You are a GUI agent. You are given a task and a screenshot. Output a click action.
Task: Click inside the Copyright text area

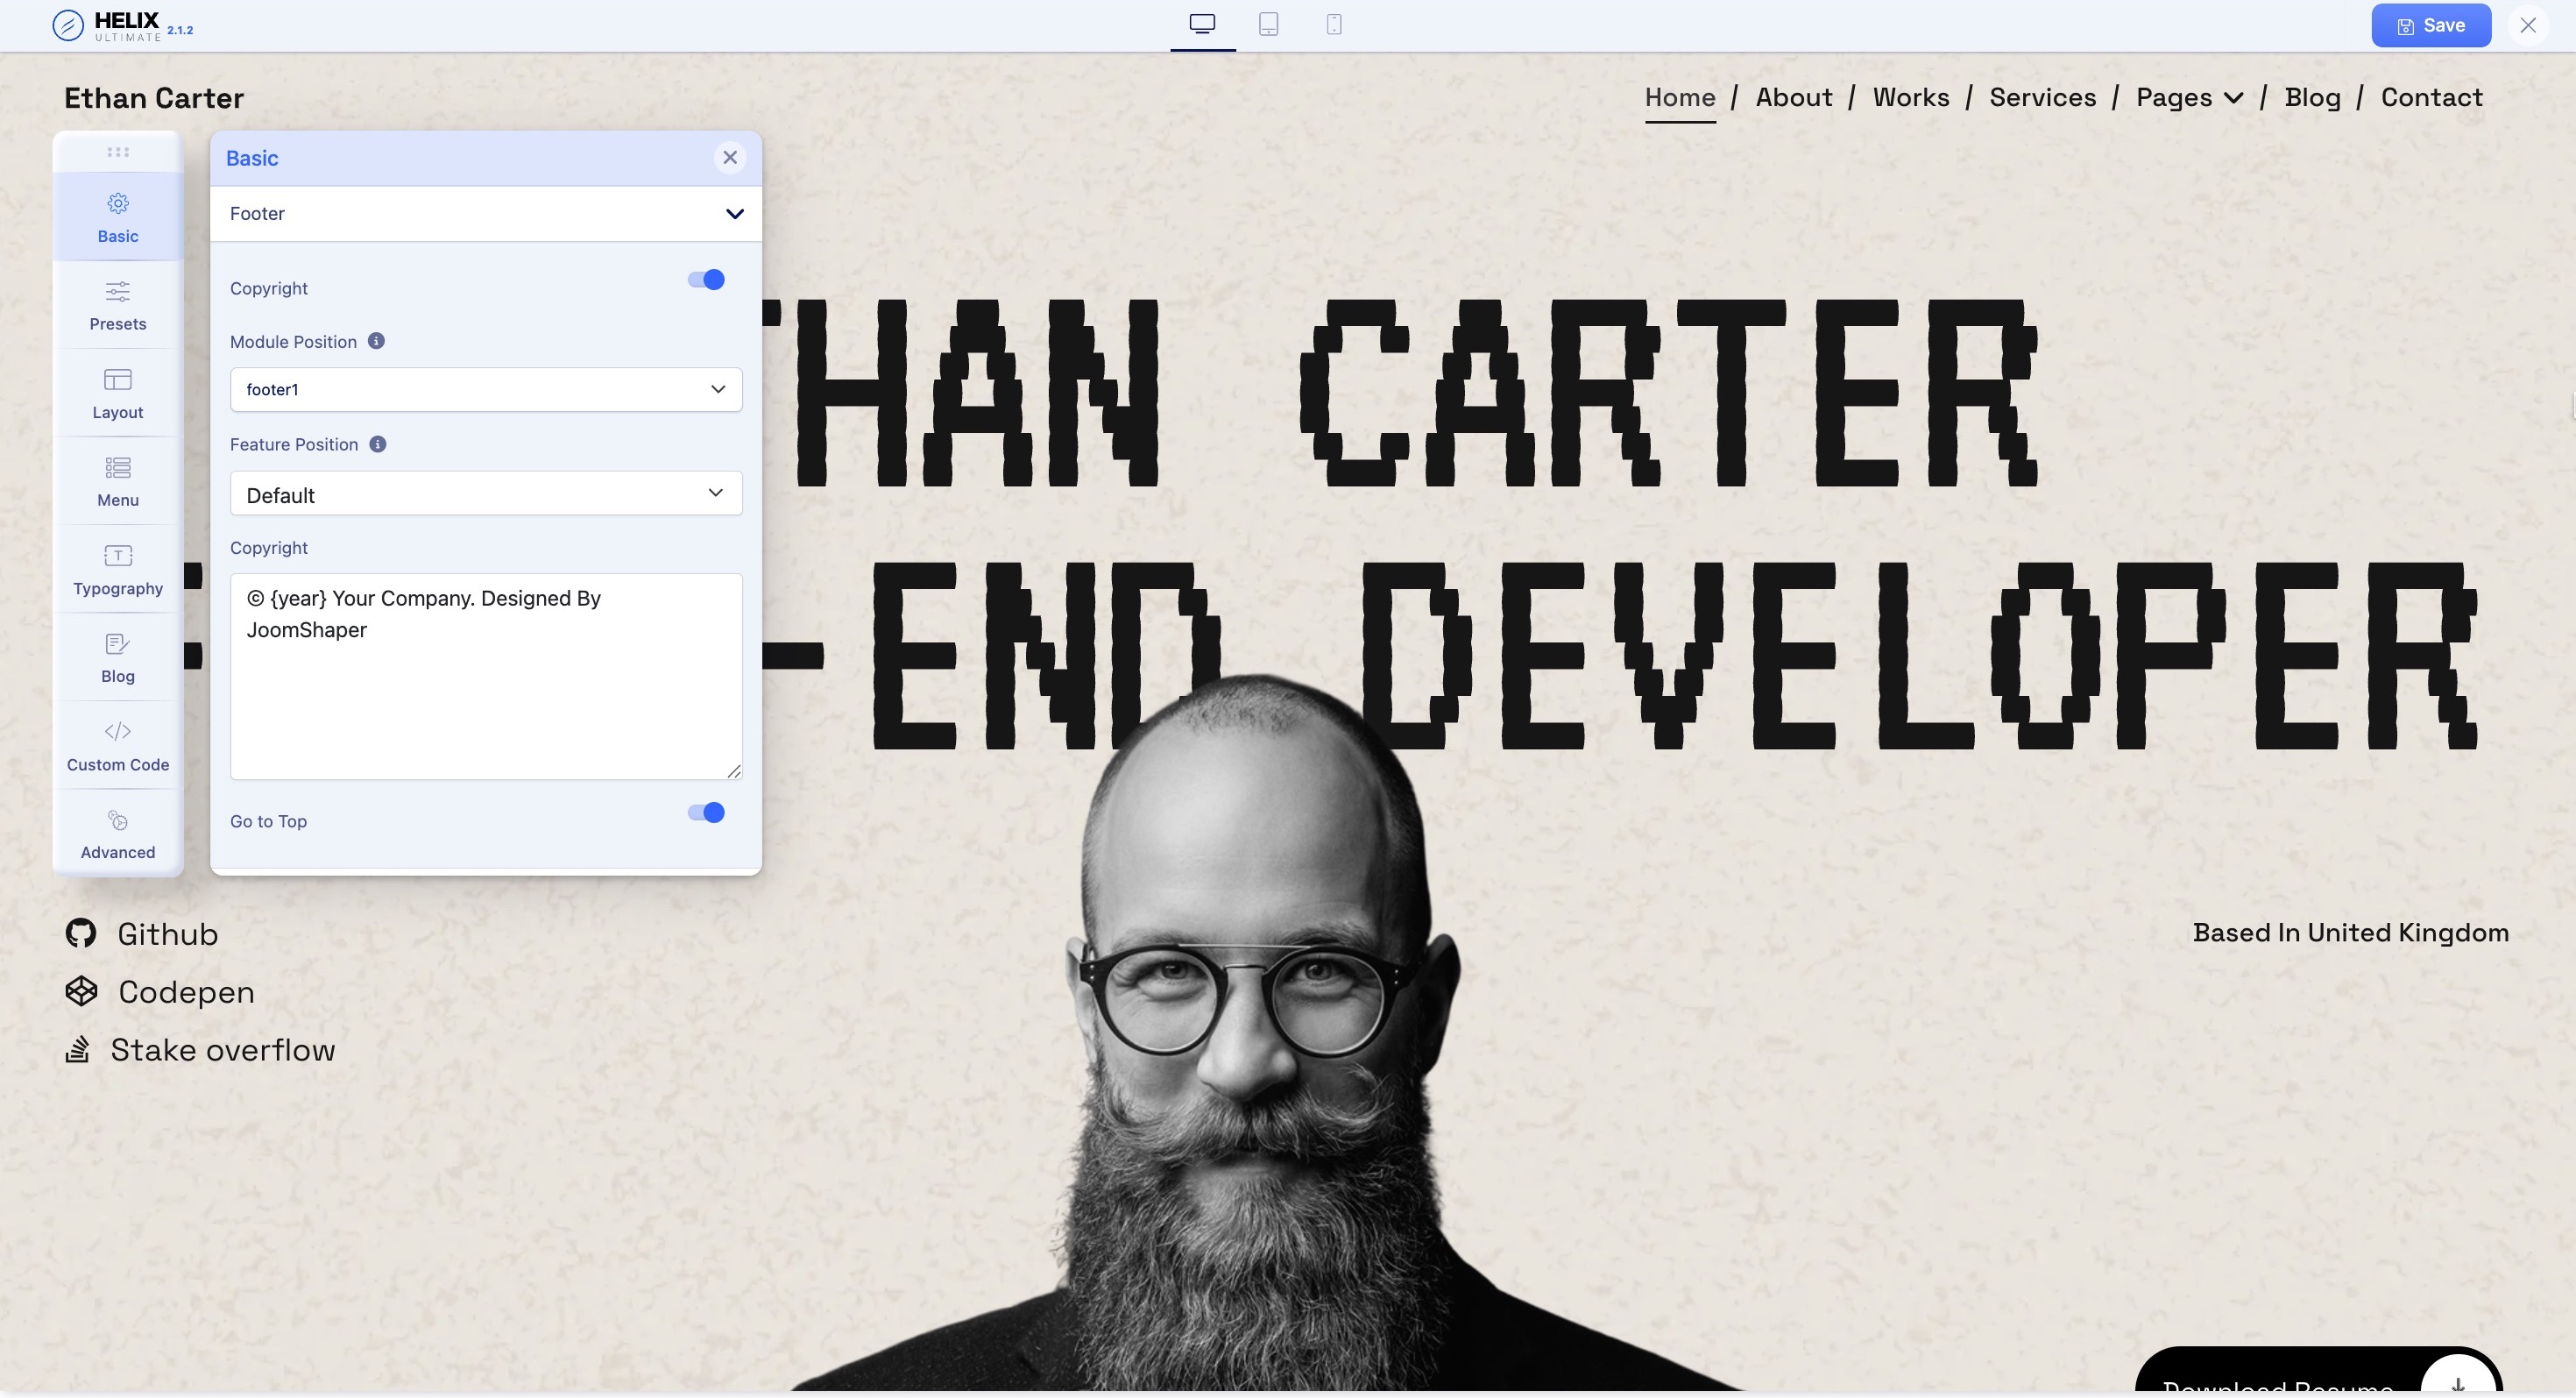[x=486, y=690]
